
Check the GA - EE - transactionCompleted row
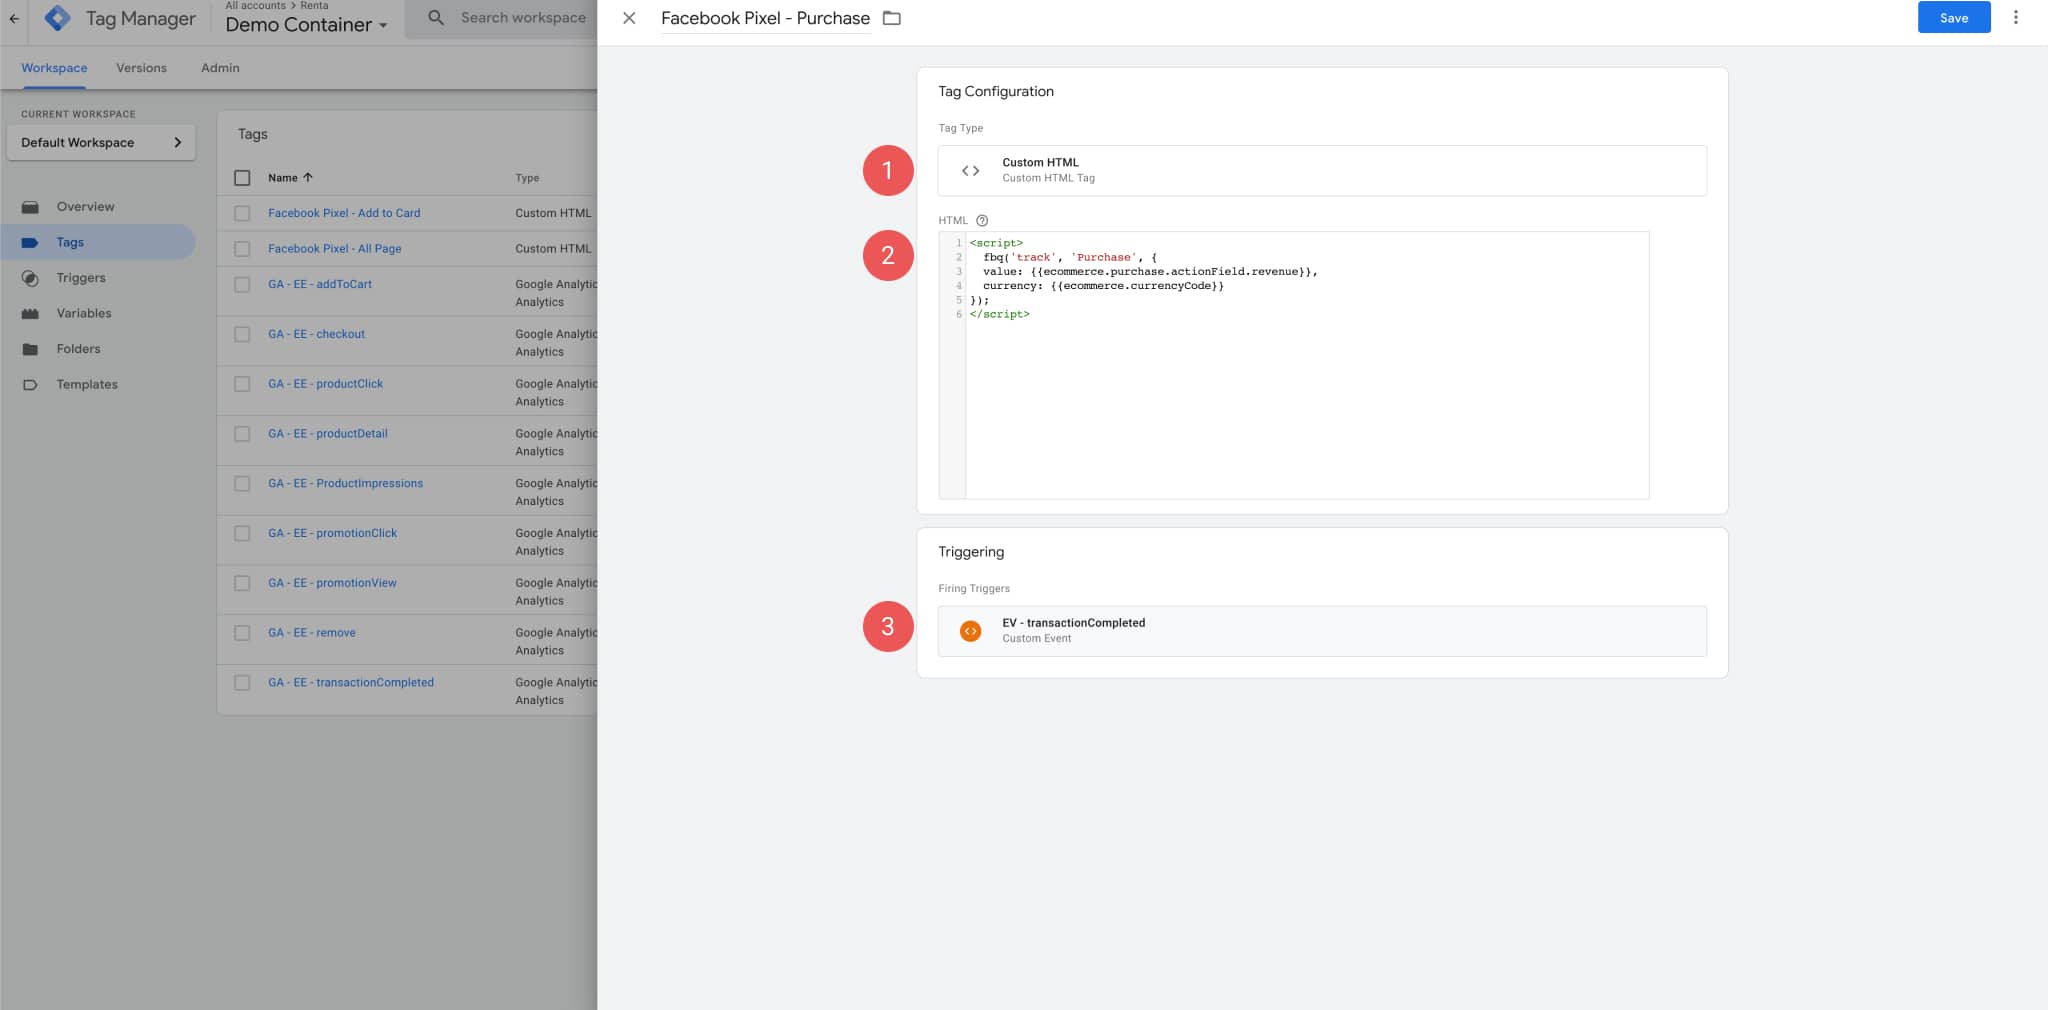(x=242, y=683)
